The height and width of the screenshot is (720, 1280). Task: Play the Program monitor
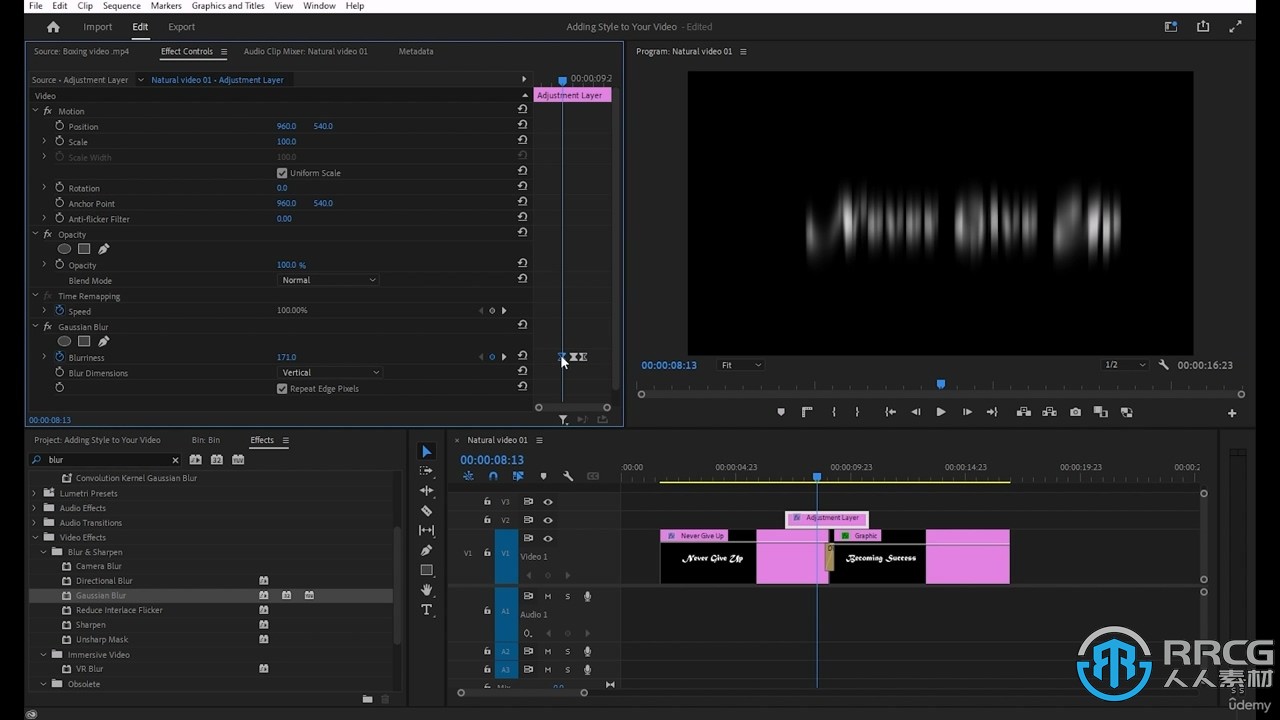[941, 412]
